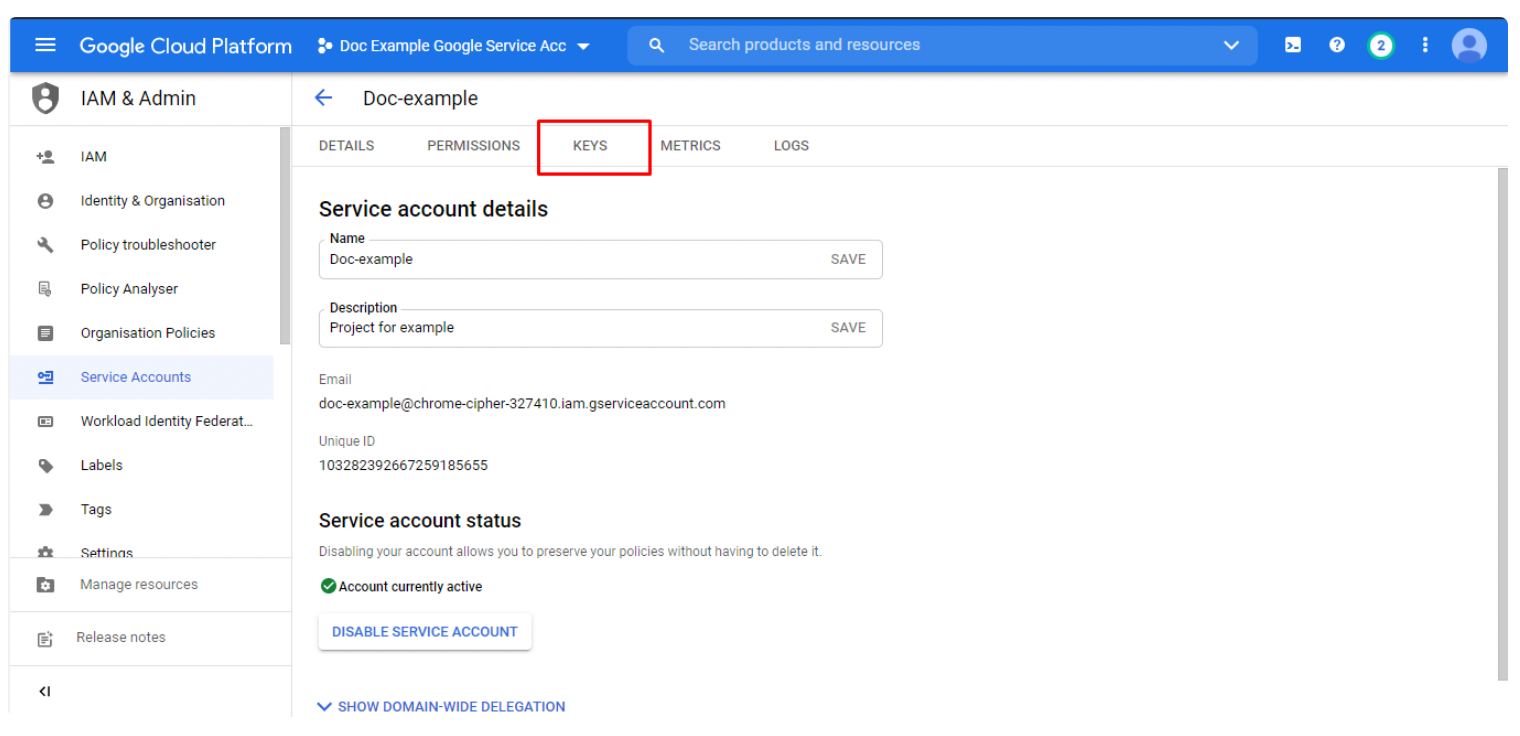
Task: Click the Google Cloud Platform logo text
Action: [x=186, y=46]
